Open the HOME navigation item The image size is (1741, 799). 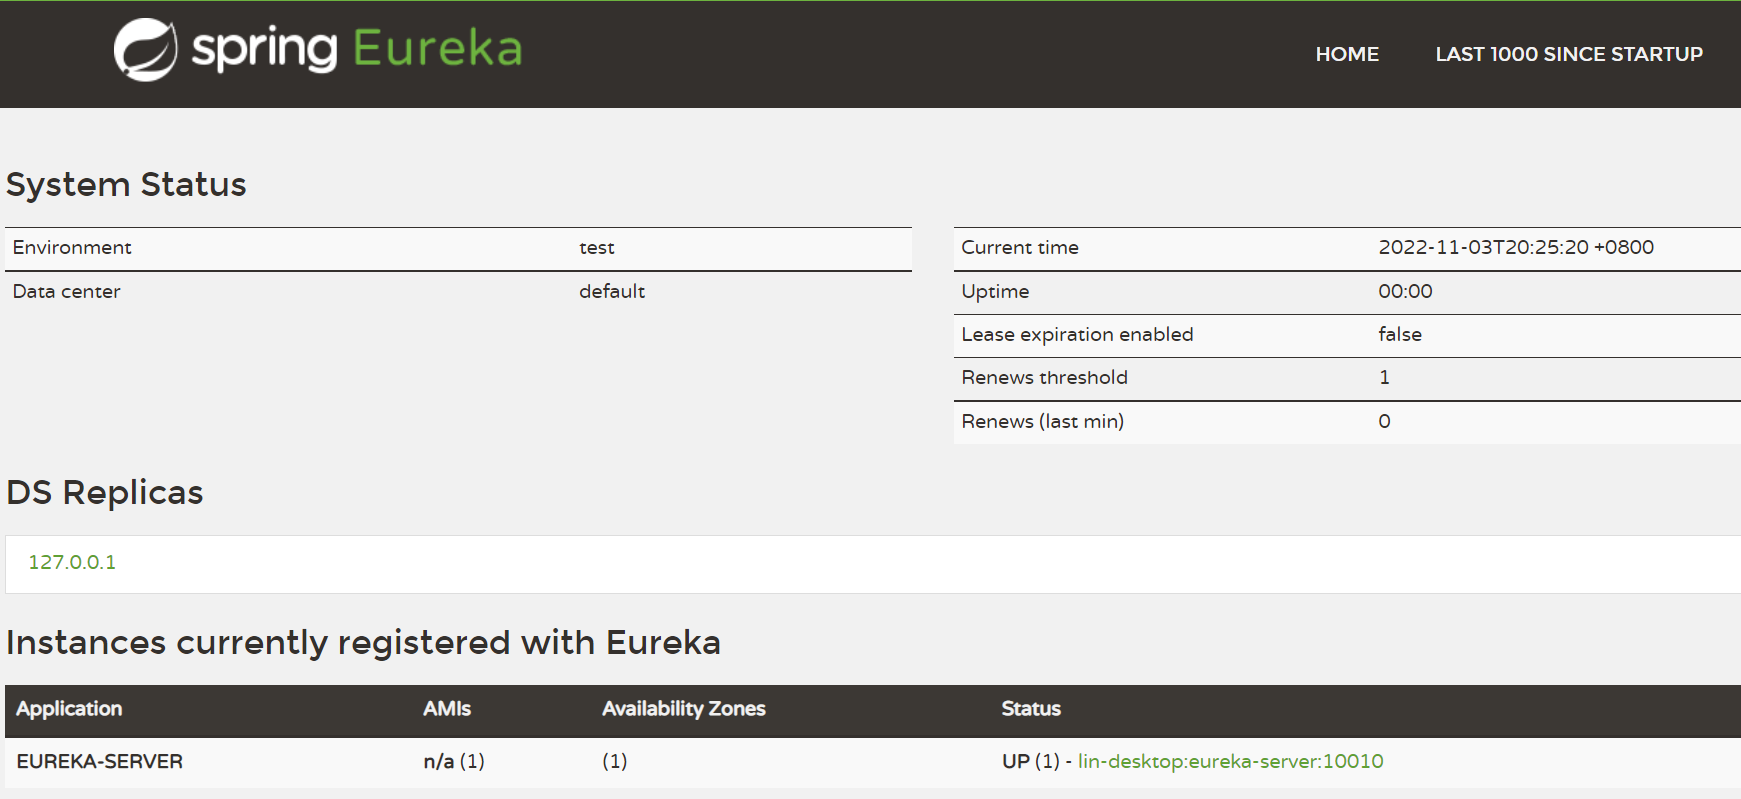pyautogui.click(x=1347, y=54)
